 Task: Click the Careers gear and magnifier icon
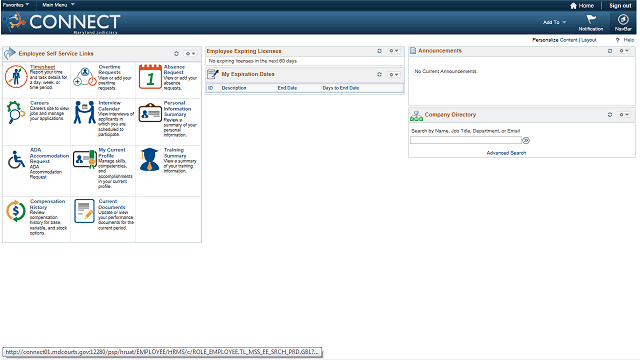point(16,112)
